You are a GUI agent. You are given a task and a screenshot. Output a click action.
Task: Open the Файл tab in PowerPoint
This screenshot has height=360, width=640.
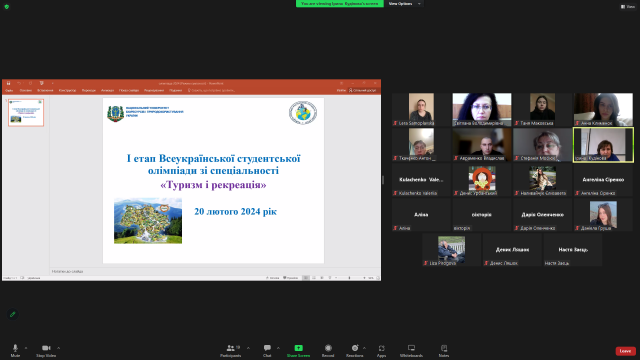pos(9,90)
